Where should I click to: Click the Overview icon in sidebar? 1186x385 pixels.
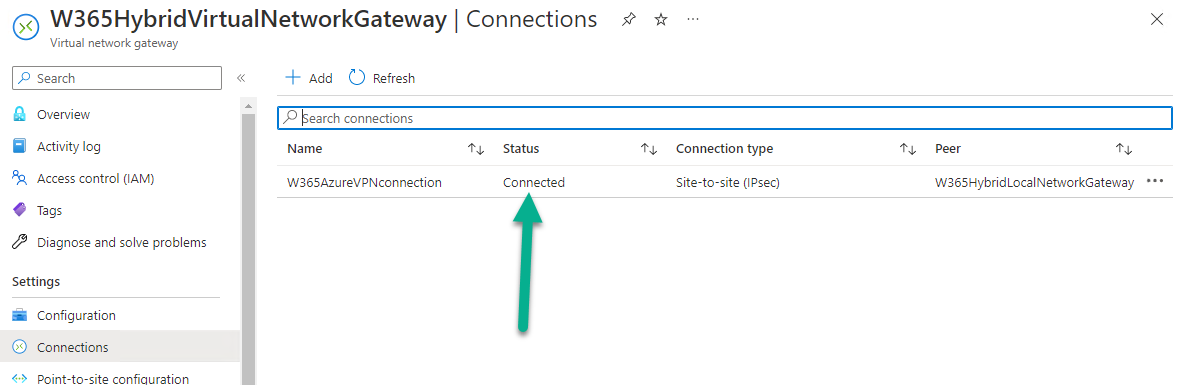click(20, 115)
